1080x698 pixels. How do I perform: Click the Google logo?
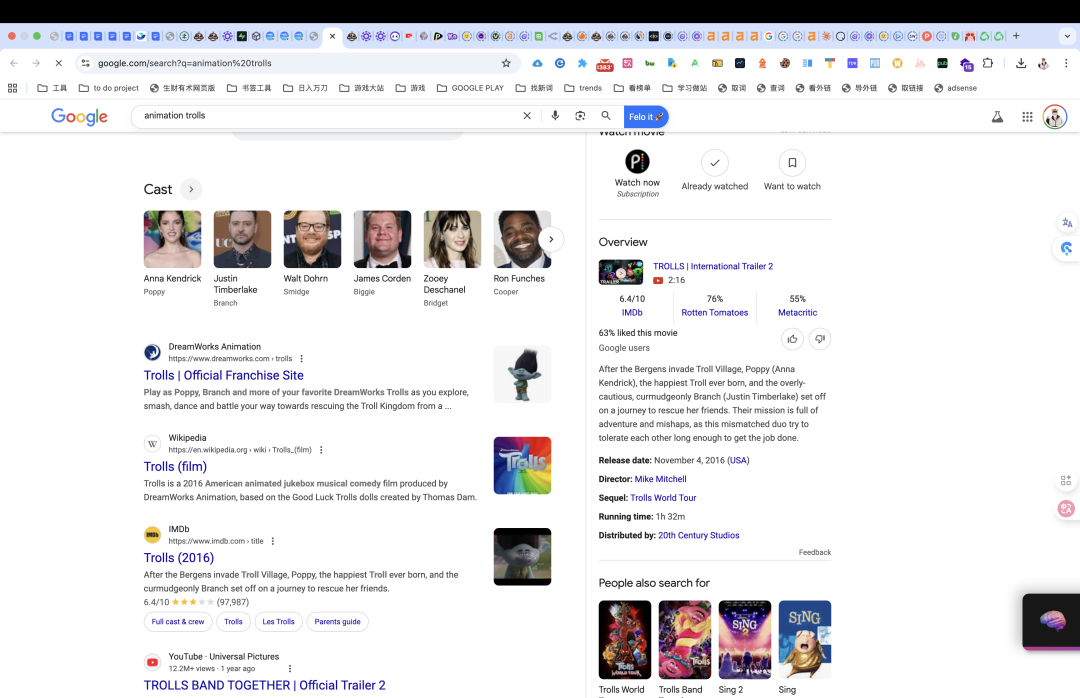tap(79, 116)
